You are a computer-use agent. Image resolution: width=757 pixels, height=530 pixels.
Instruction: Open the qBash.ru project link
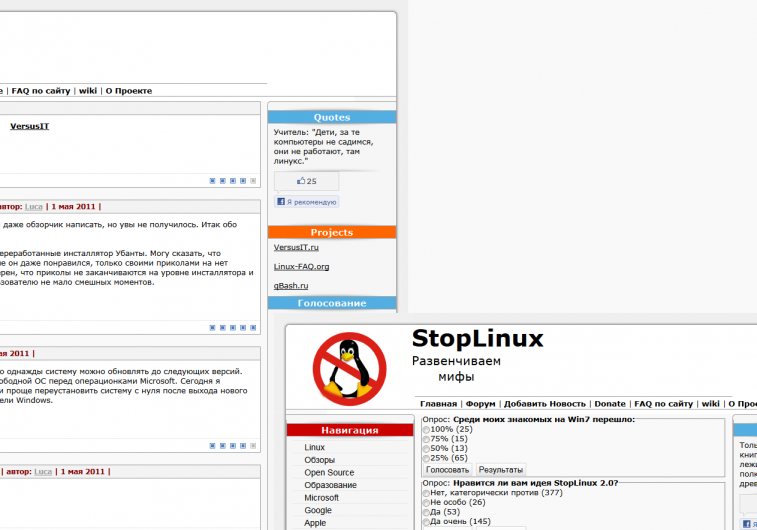291,285
